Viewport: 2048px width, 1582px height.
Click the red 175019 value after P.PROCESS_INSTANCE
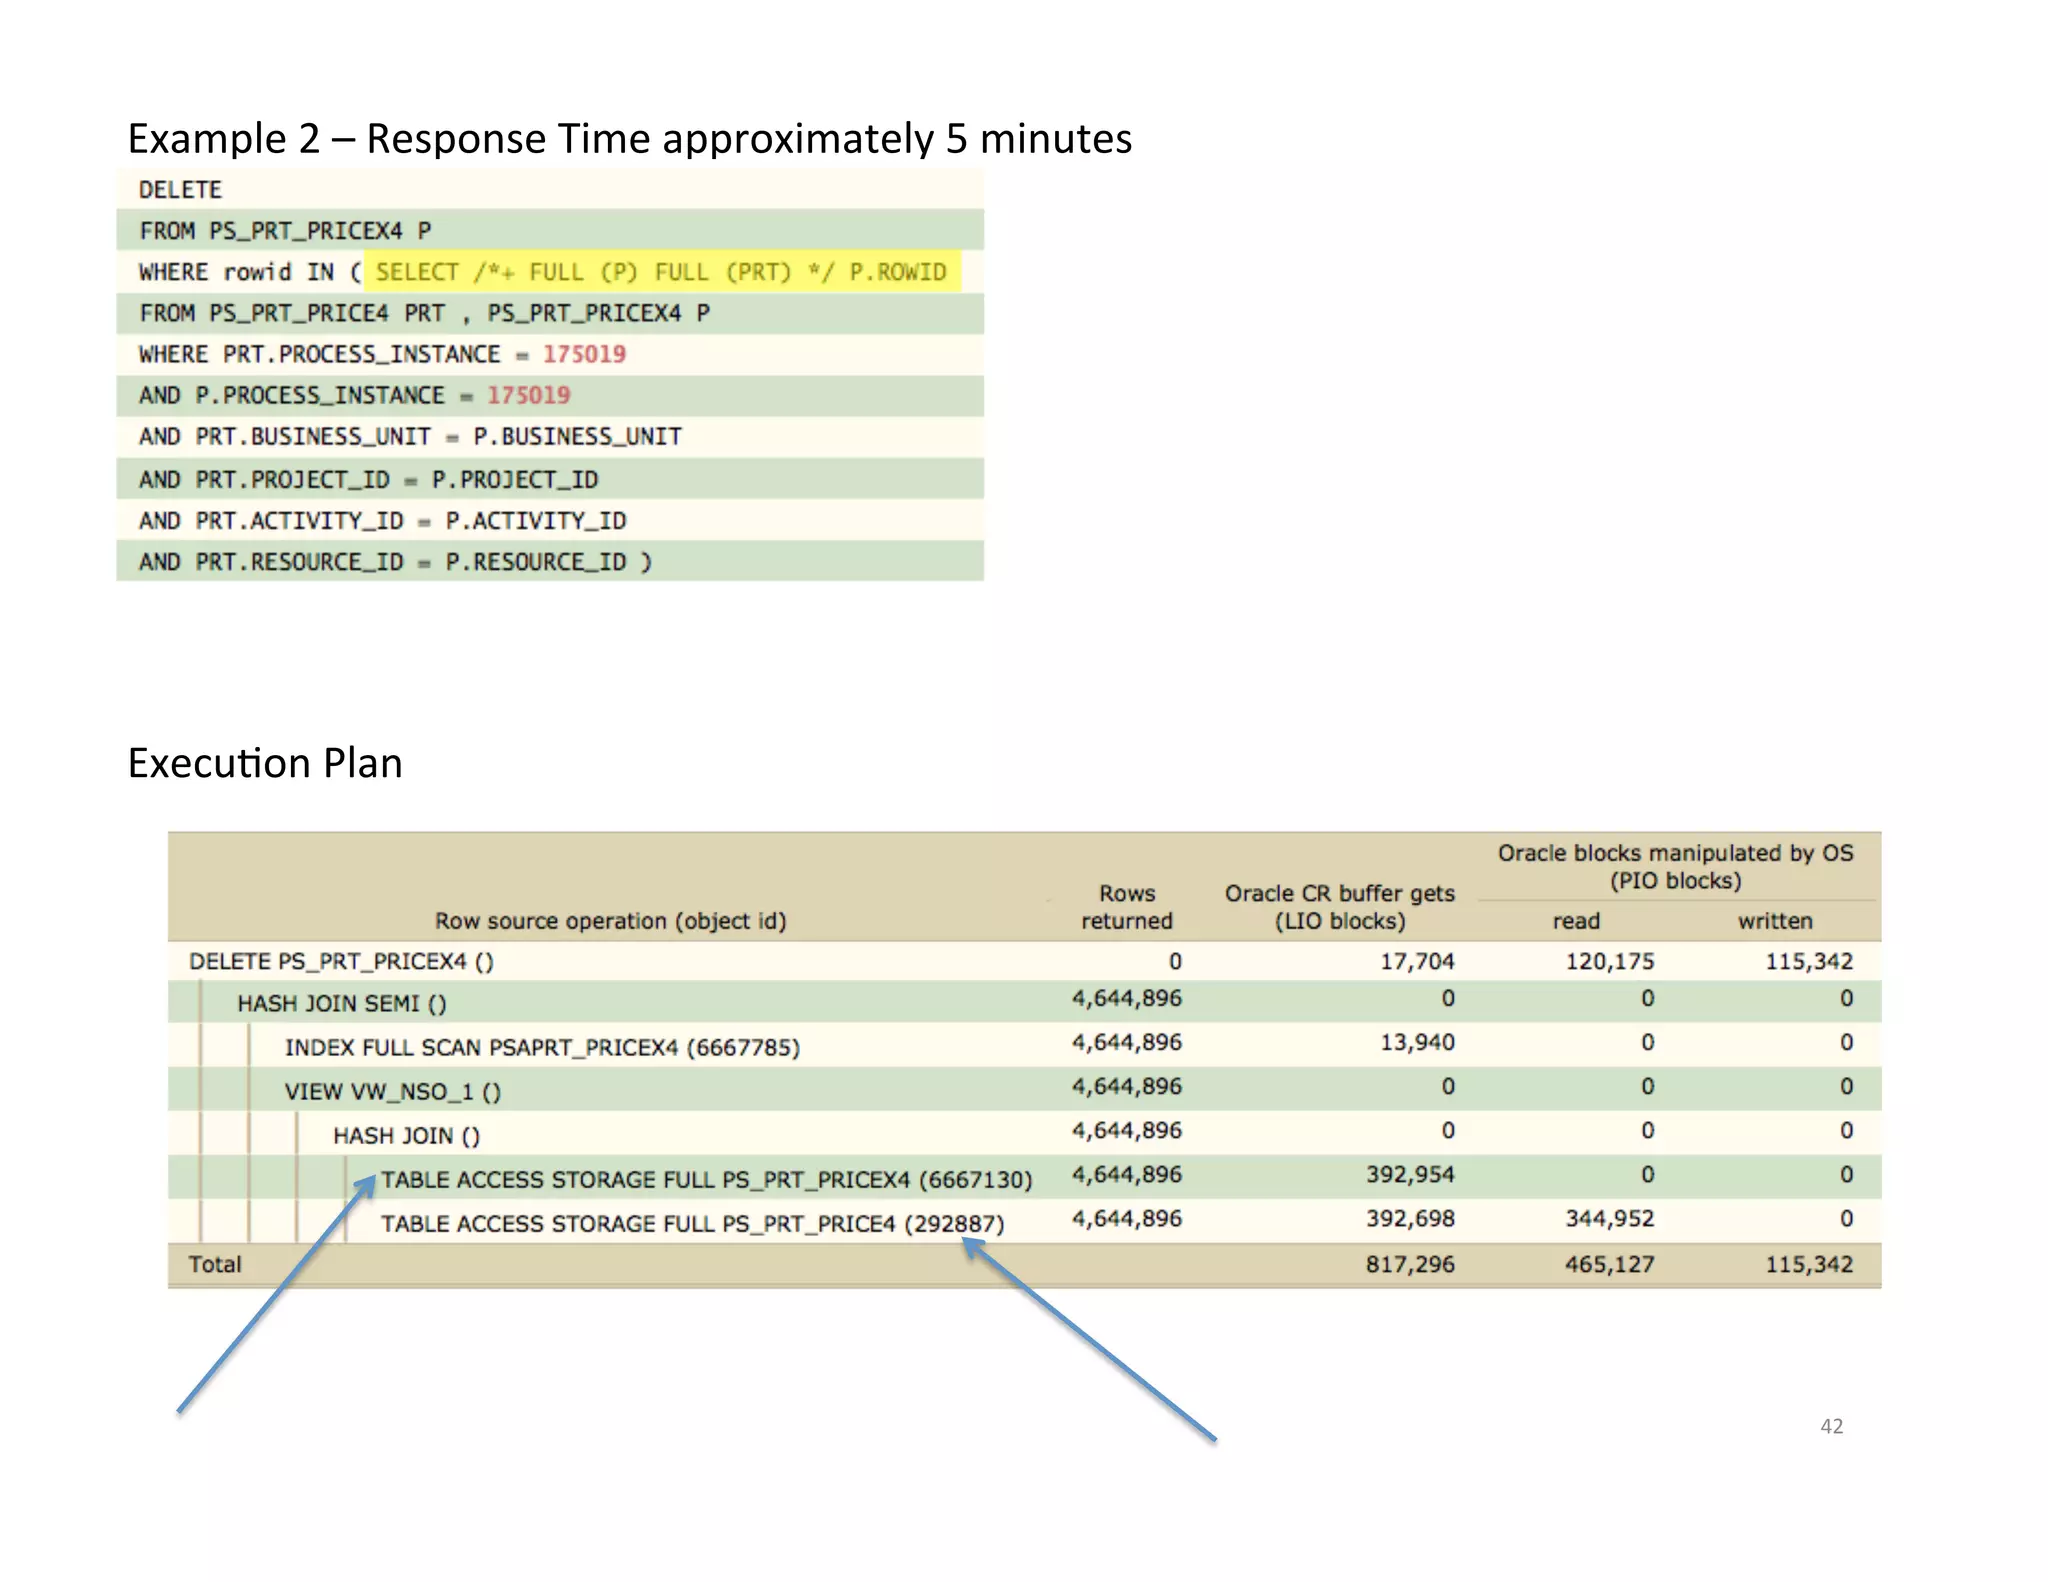tap(528, 395)
